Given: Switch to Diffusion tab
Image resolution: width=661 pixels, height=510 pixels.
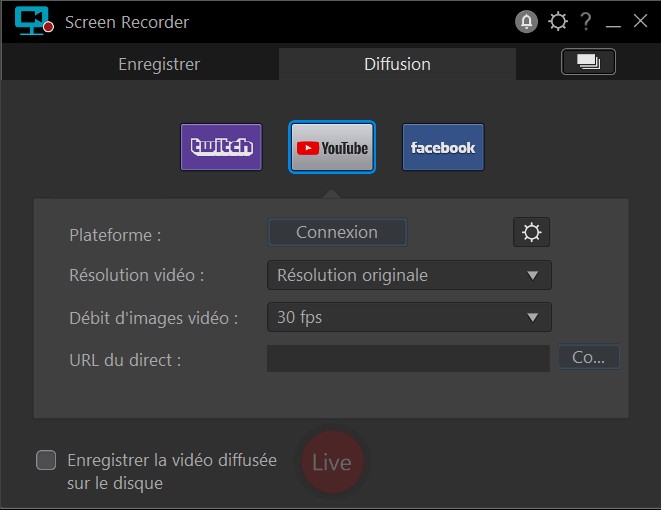Looking at the screenshot, I should (x=397, y=64).
